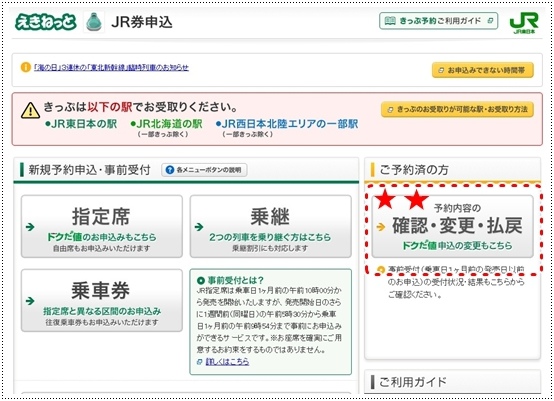Click the 新規予約申込・事前受付 heading
This screenshot has width=554, height=401.
point(89,170)
